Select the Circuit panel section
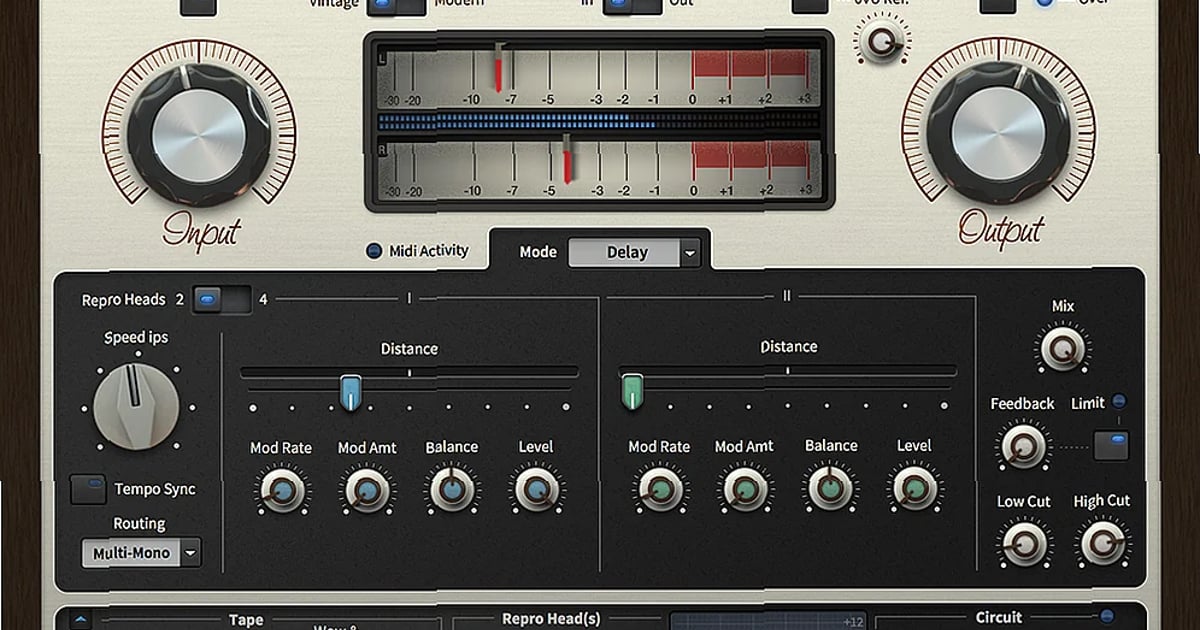The width and height of the screenshot is (1200, 630). coord(997,618)
